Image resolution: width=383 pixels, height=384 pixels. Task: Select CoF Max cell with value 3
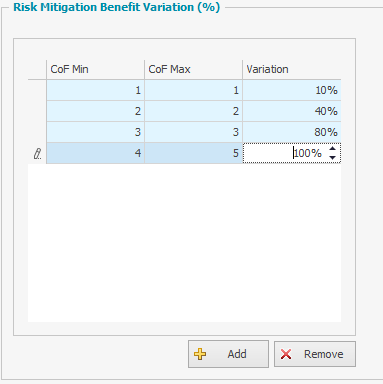pyautogui.click(x=193, y=132)
